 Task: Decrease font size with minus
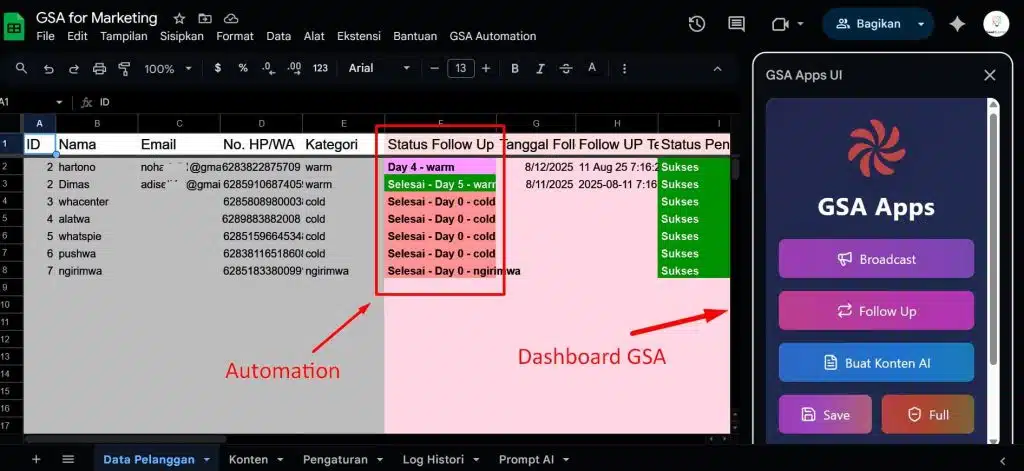pyautogui.click(x=434, y=68)
